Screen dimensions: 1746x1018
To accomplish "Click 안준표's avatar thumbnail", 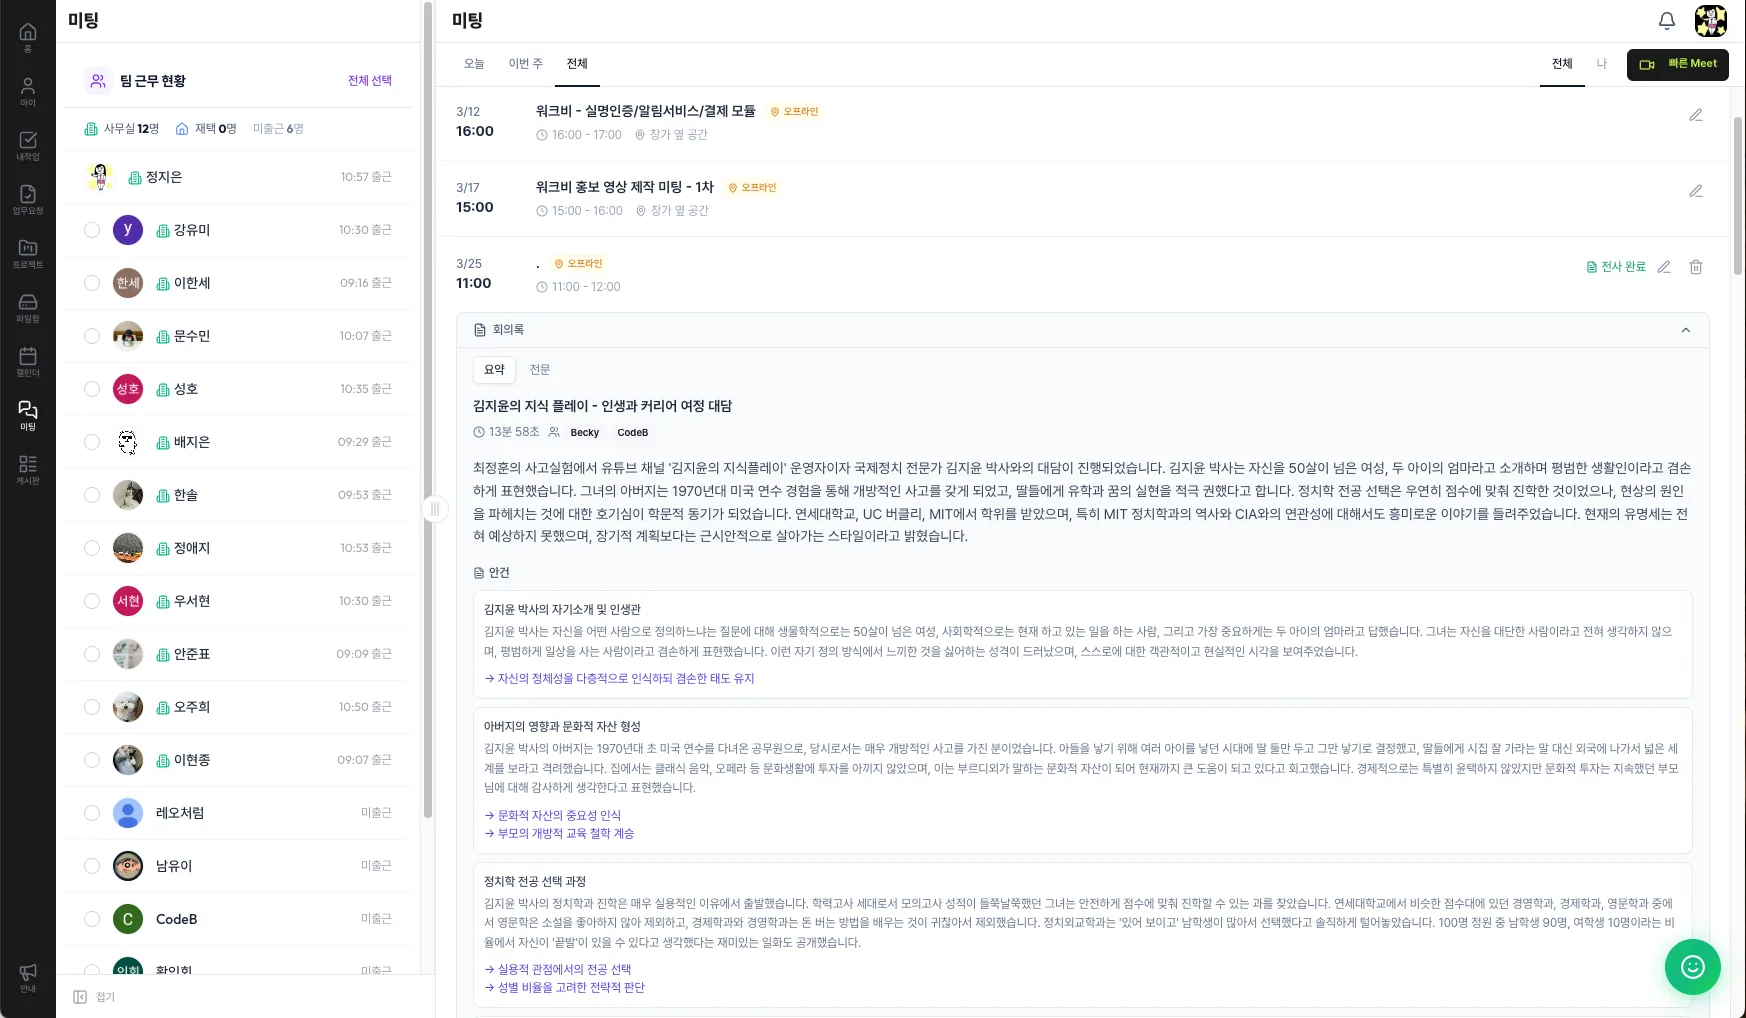I will coord(128,654).
